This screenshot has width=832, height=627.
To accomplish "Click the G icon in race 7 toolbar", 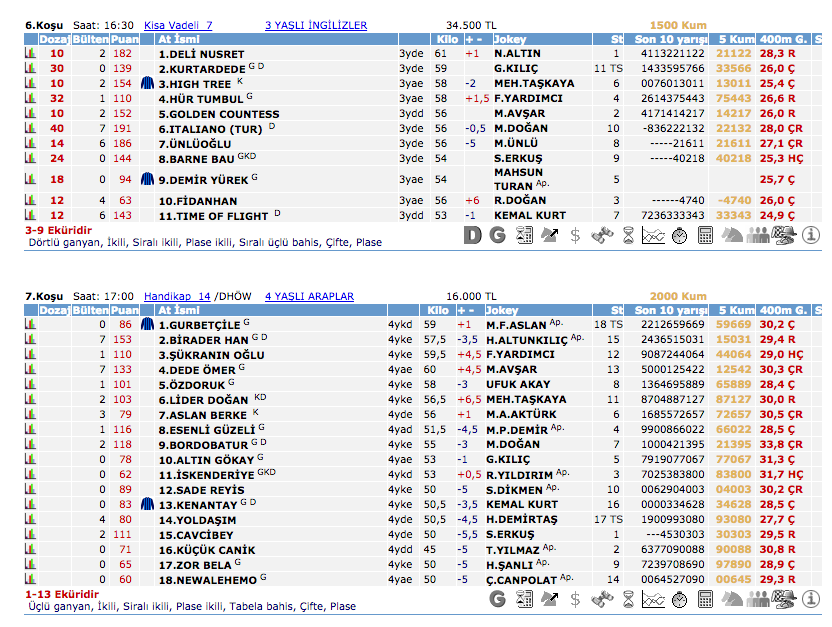I will pos(497,599).
